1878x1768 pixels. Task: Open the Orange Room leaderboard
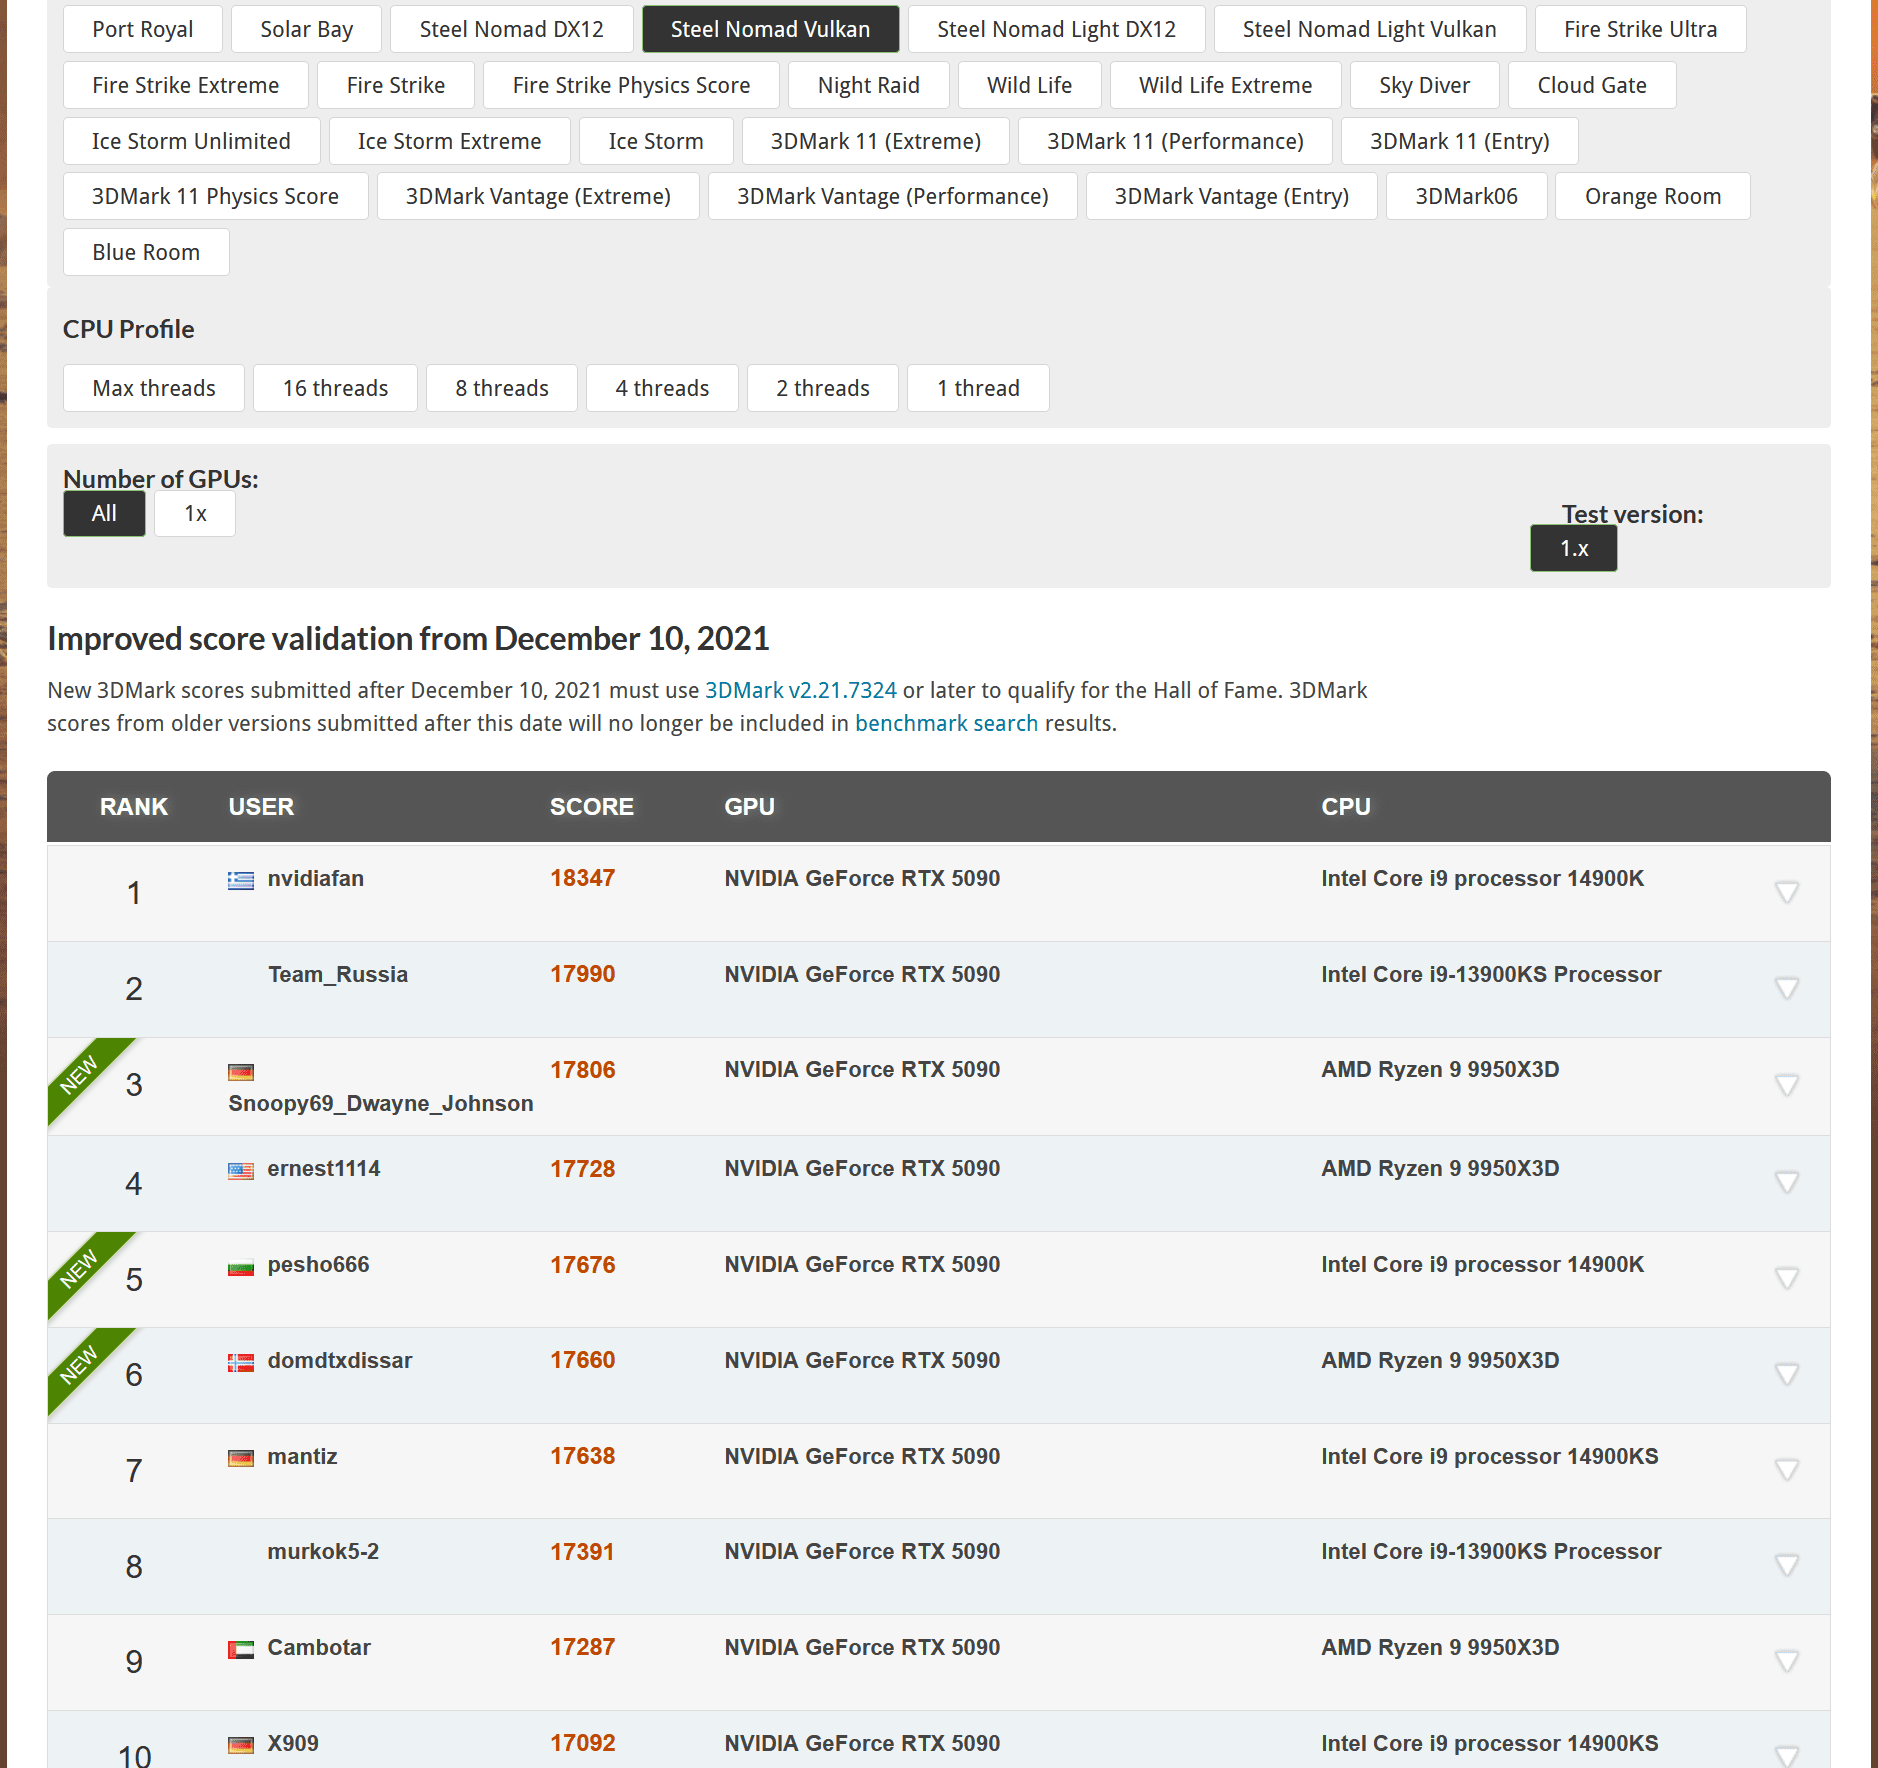(1653, 196)
